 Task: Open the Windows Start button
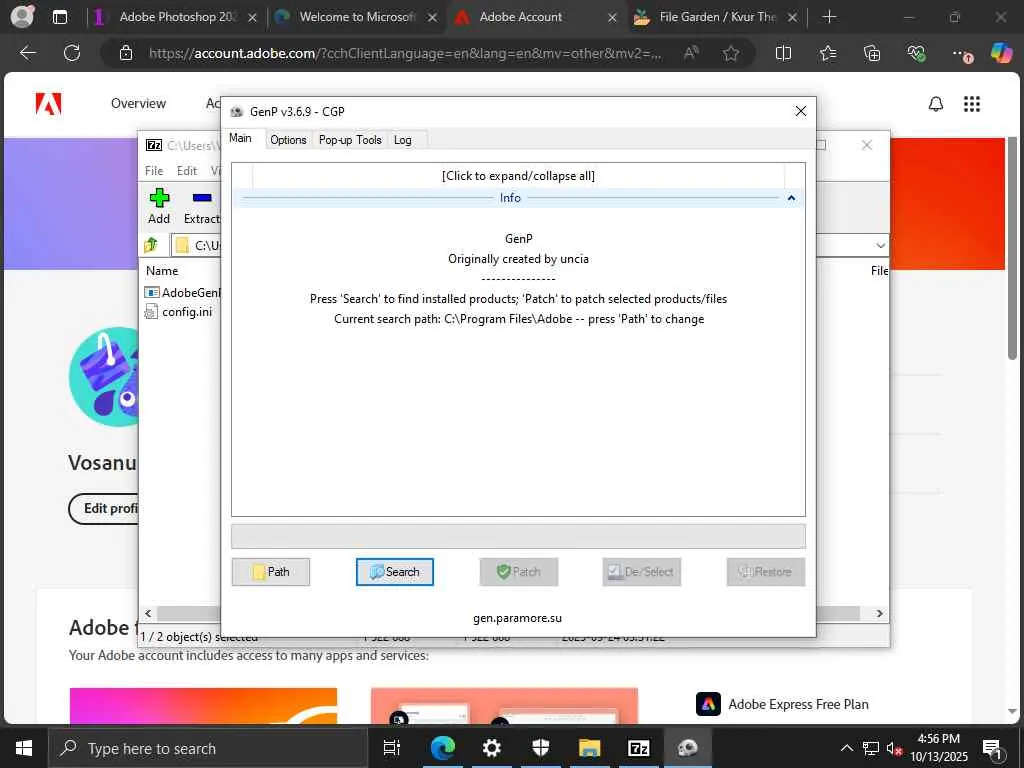click(24, 748)
